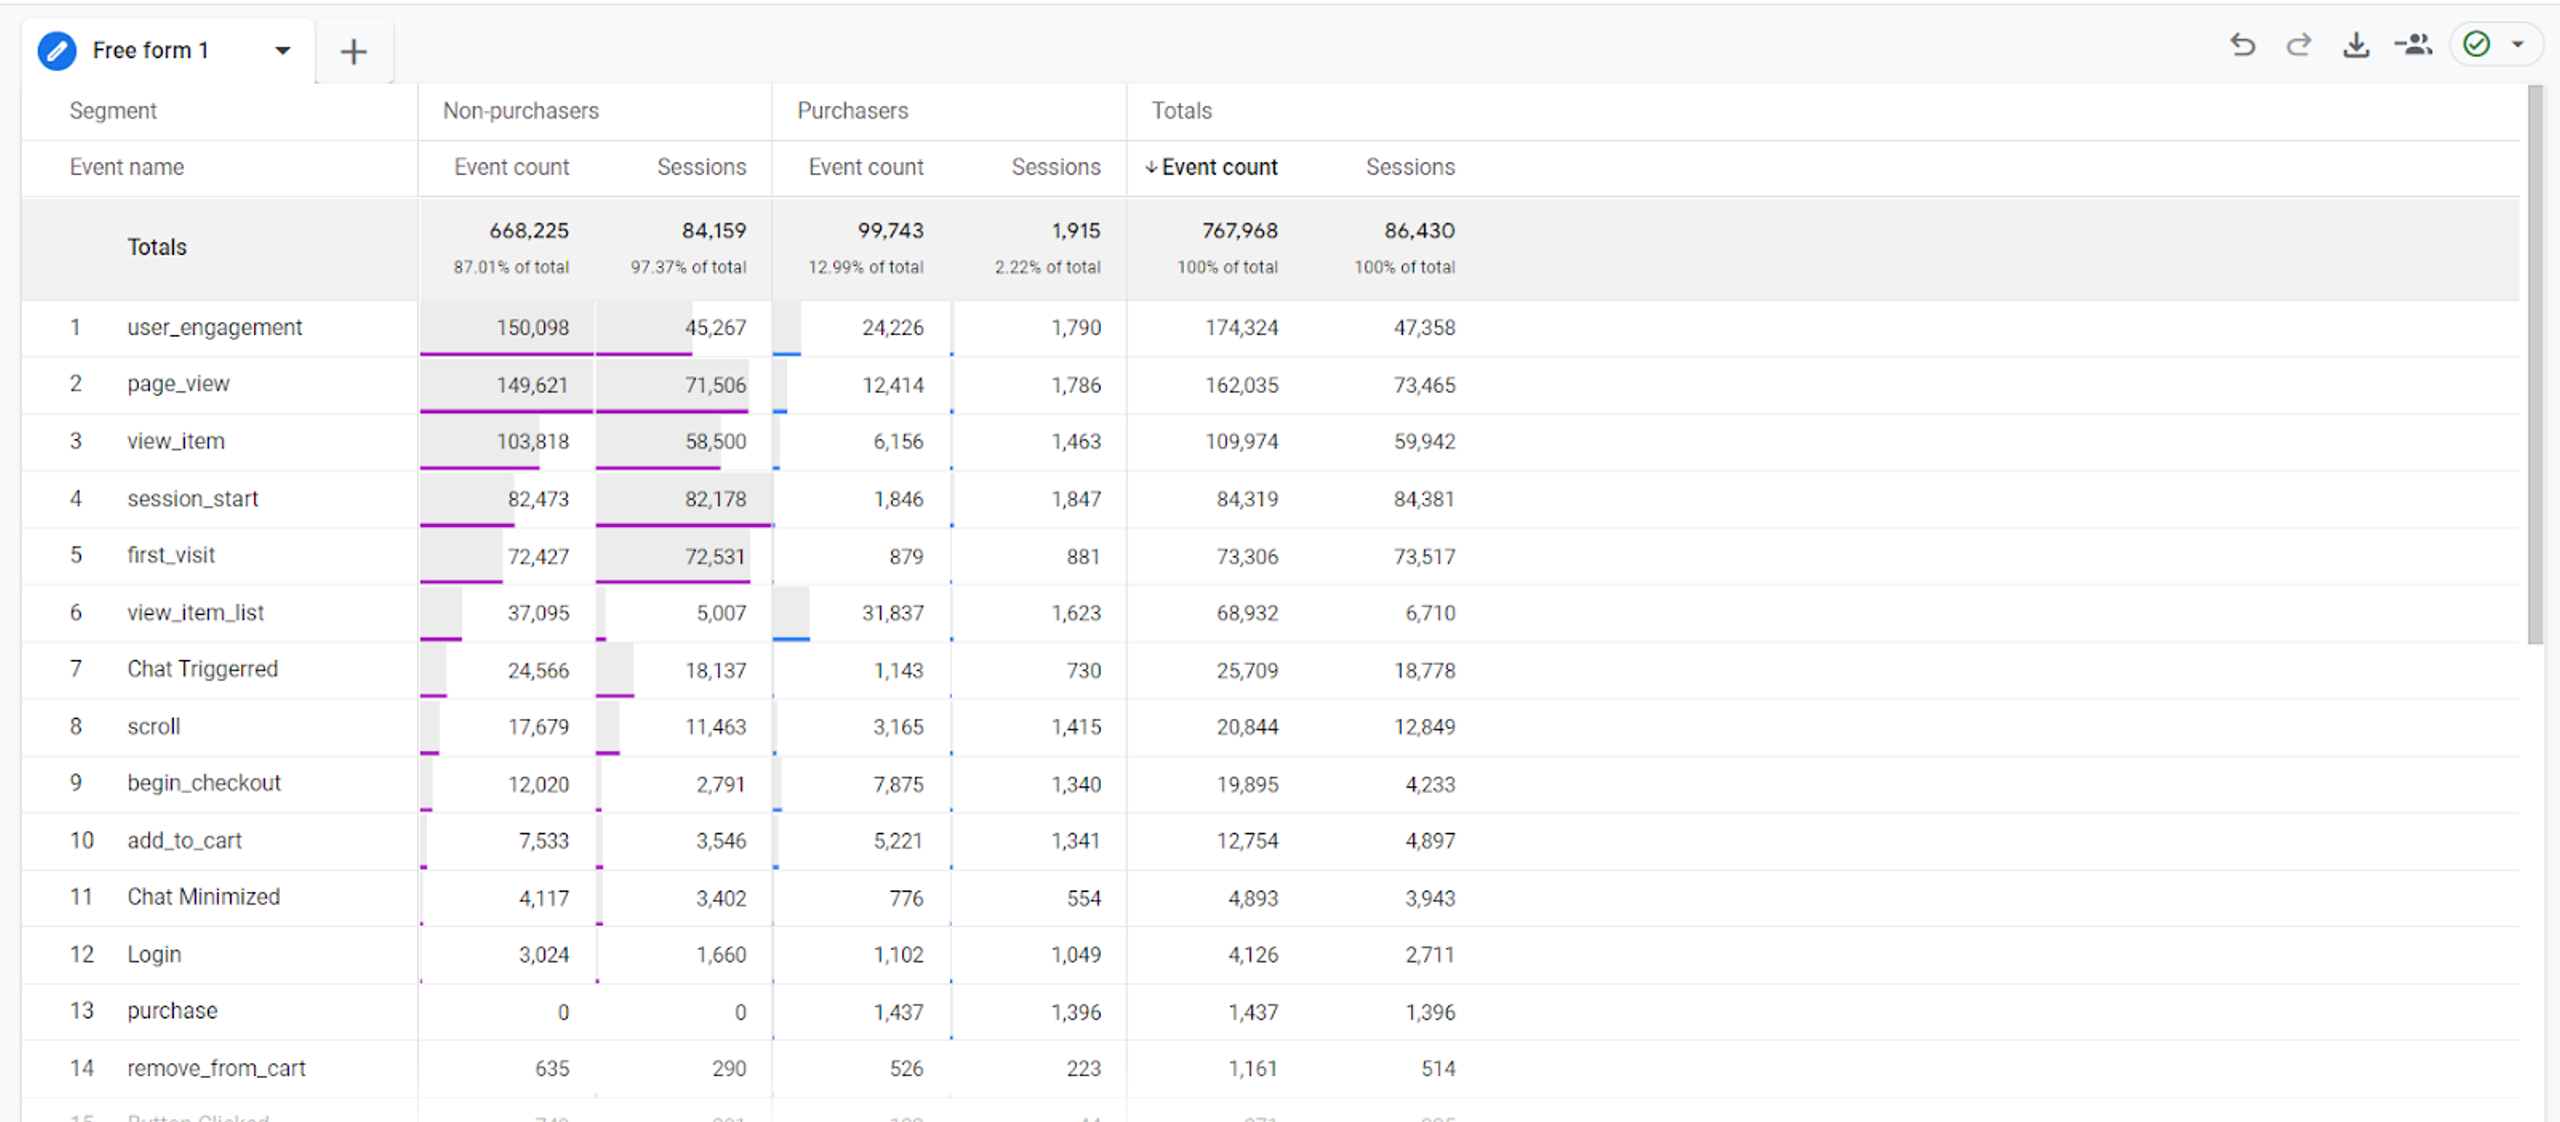This screenshot has height=1122, width=2560.
Task: Click the green data quality checkmark icon
Action: pos(2476,45)
